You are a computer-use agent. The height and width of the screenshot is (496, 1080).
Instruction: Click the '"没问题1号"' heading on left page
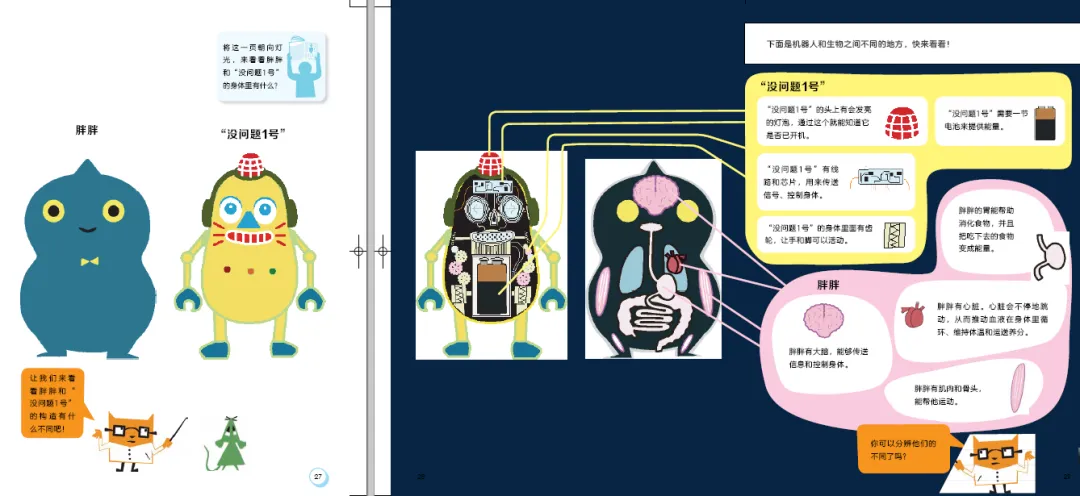coord(251,134)
